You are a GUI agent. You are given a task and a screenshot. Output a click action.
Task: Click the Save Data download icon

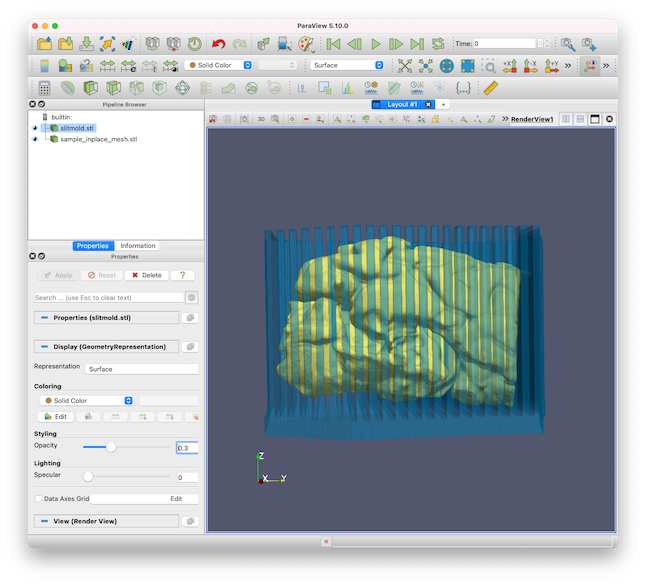(87, 44)
